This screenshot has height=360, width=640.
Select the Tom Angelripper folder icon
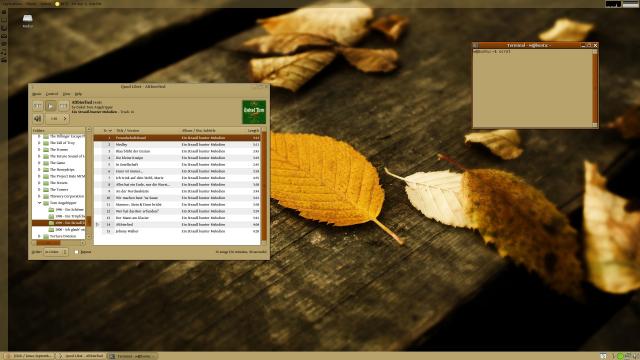pos(46,203)
